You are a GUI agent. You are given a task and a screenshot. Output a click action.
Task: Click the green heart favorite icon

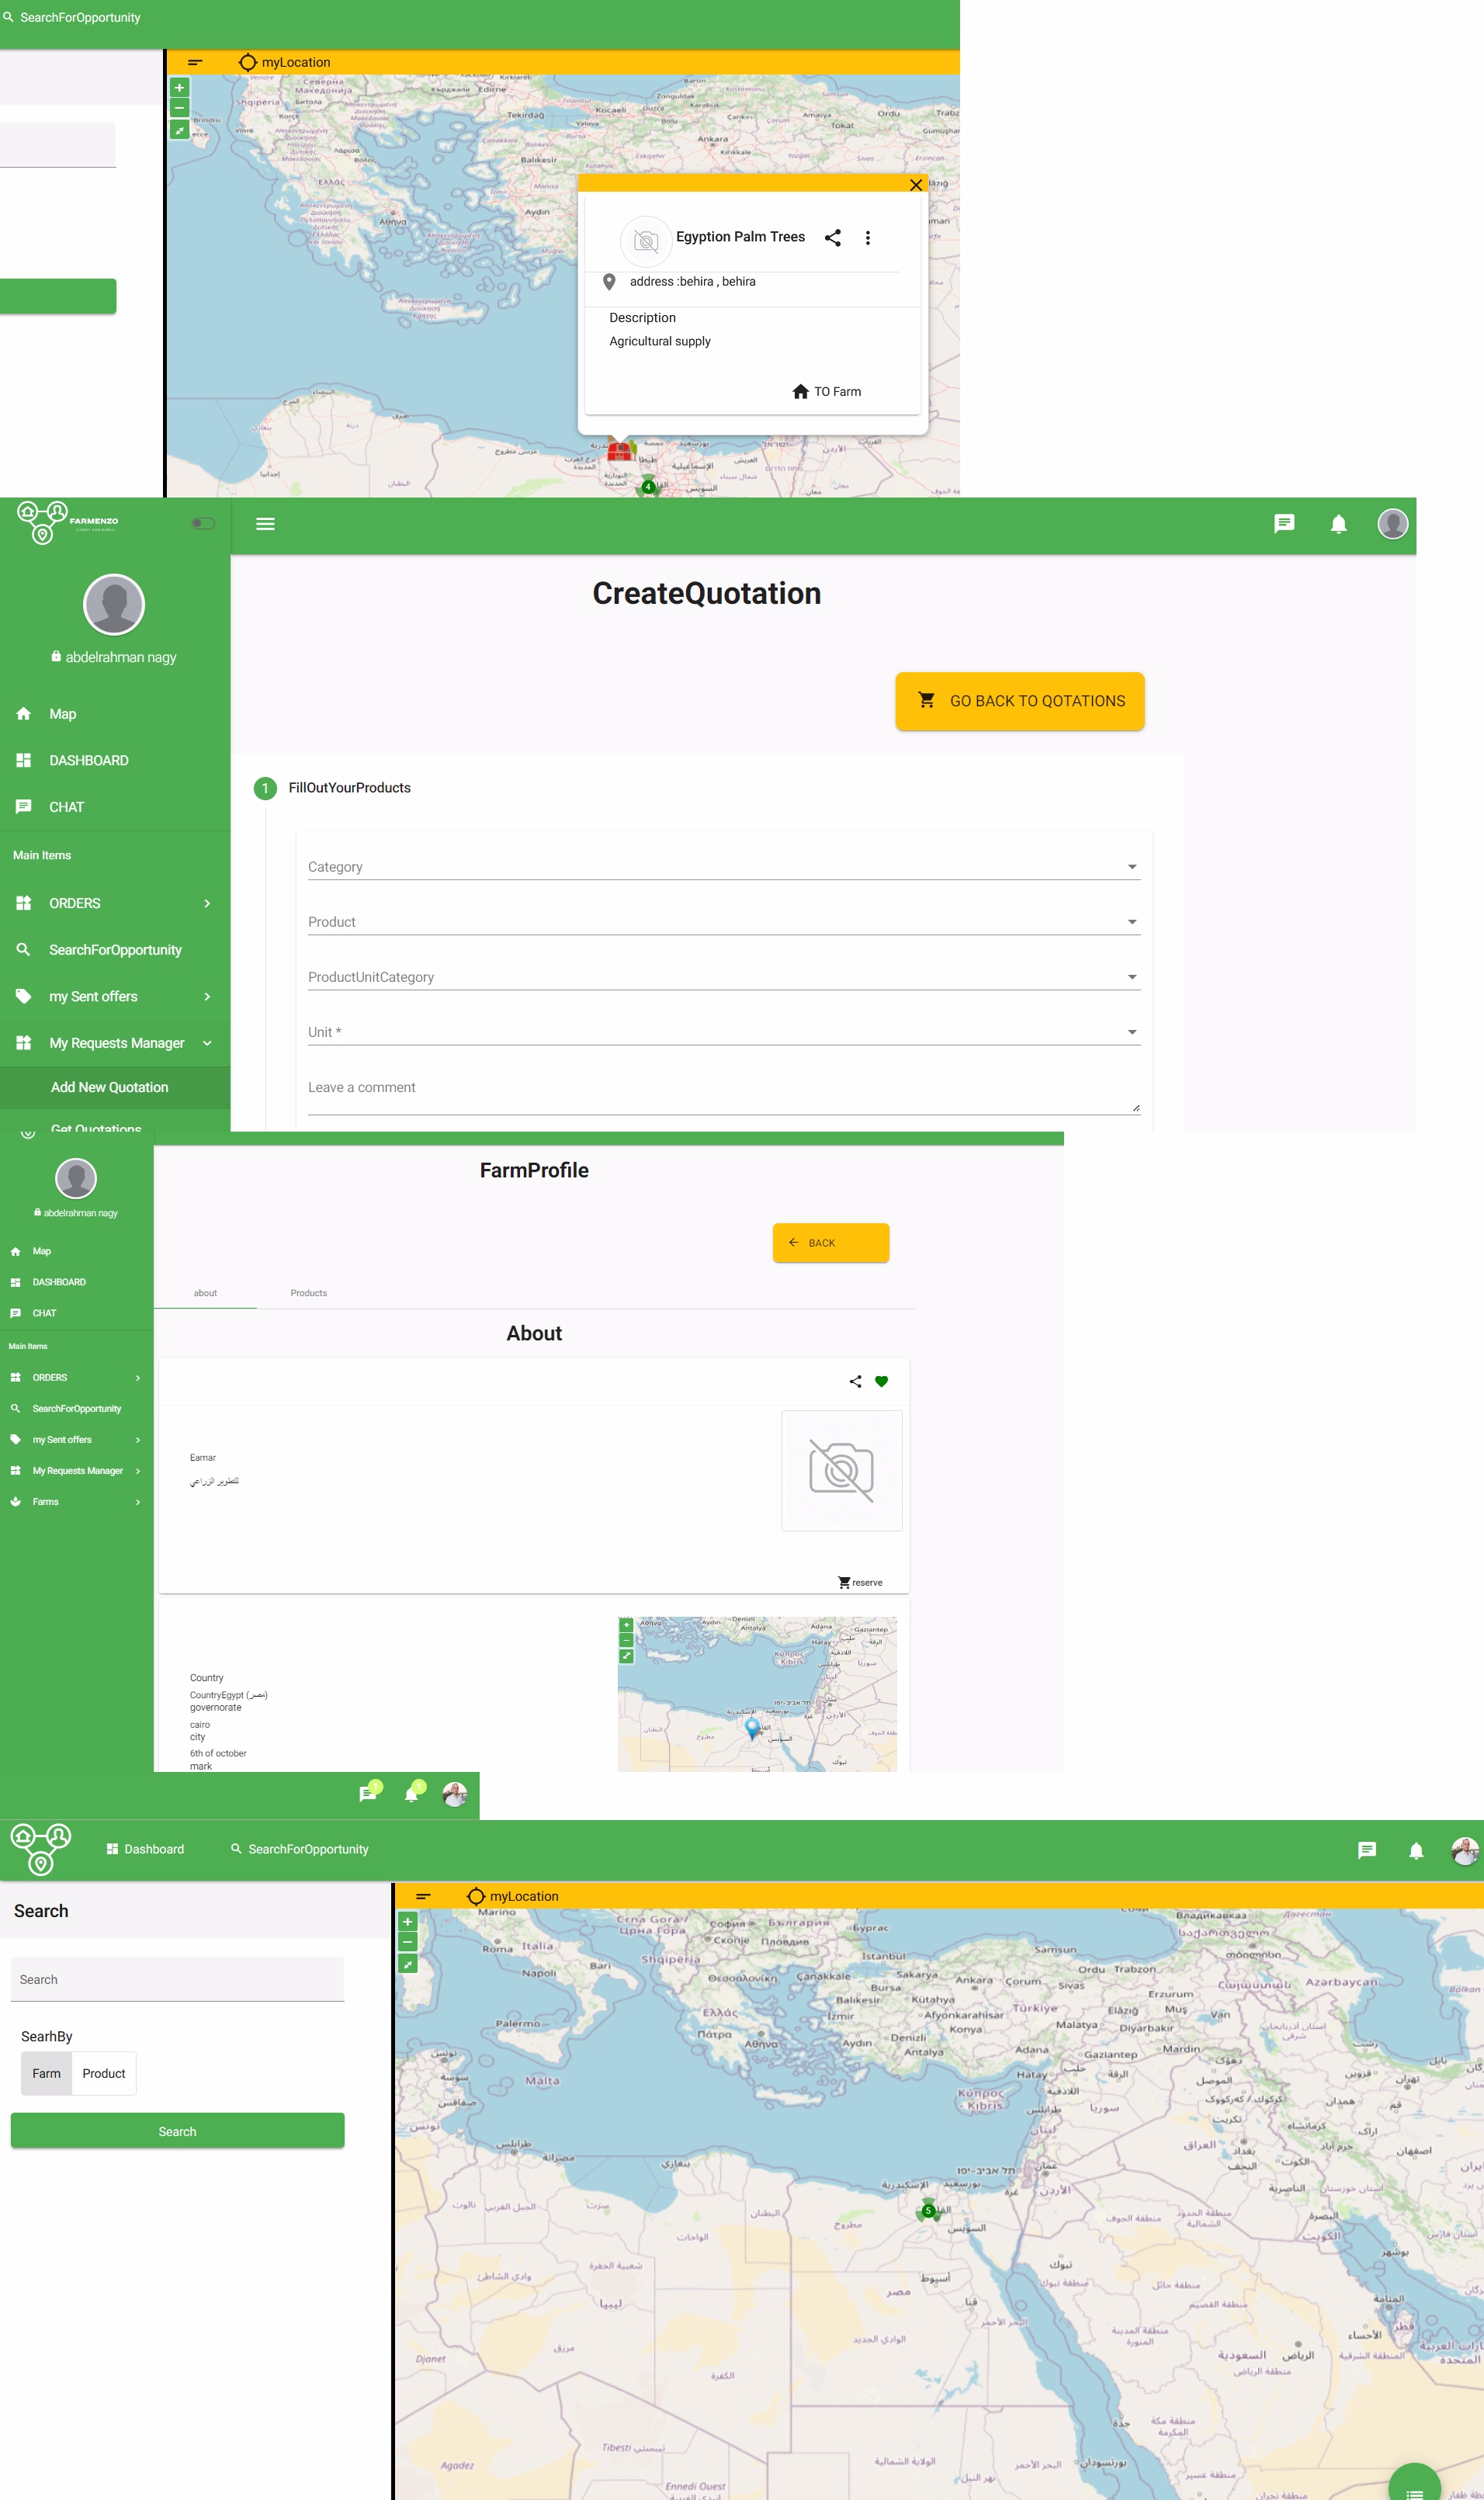(881, 1381)
